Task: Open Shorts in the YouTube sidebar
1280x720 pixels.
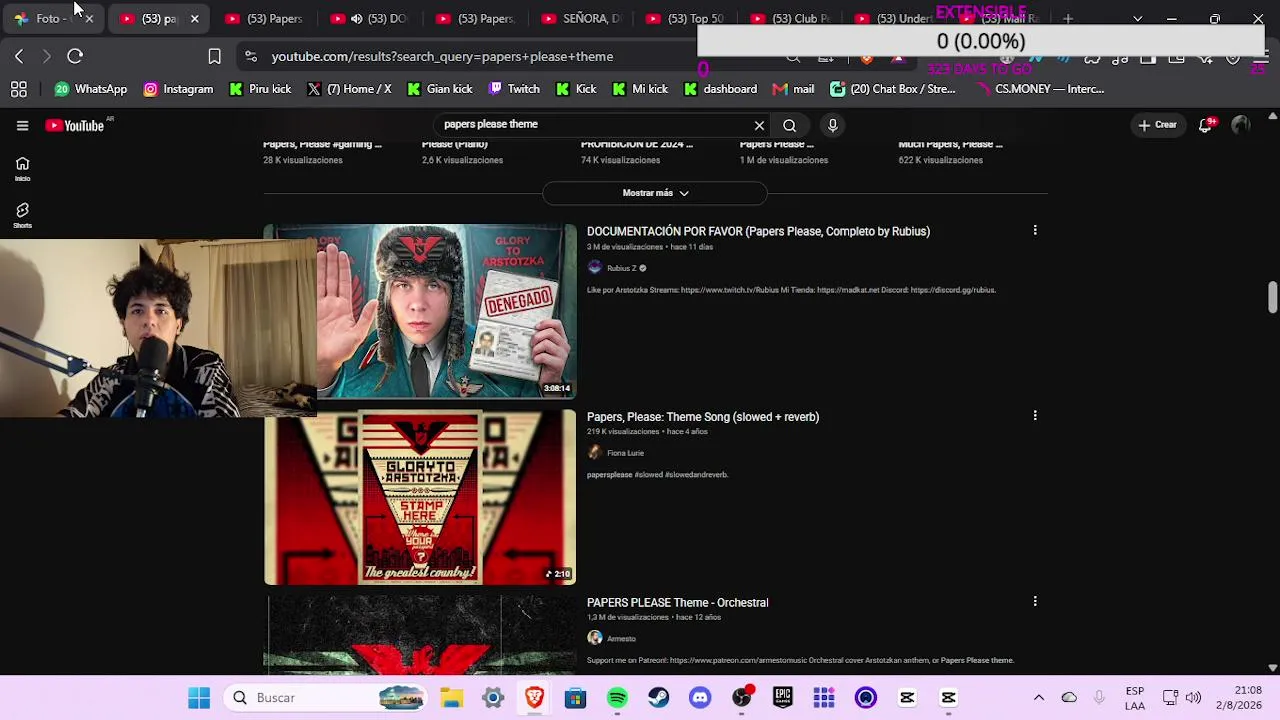Action: 22,215
